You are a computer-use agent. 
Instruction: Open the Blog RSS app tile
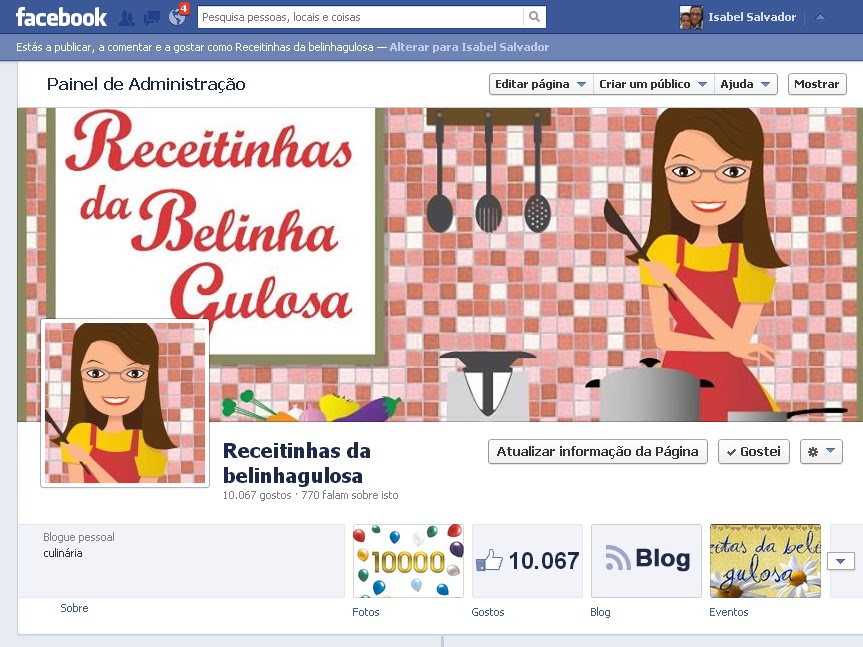tap(646, 561)
